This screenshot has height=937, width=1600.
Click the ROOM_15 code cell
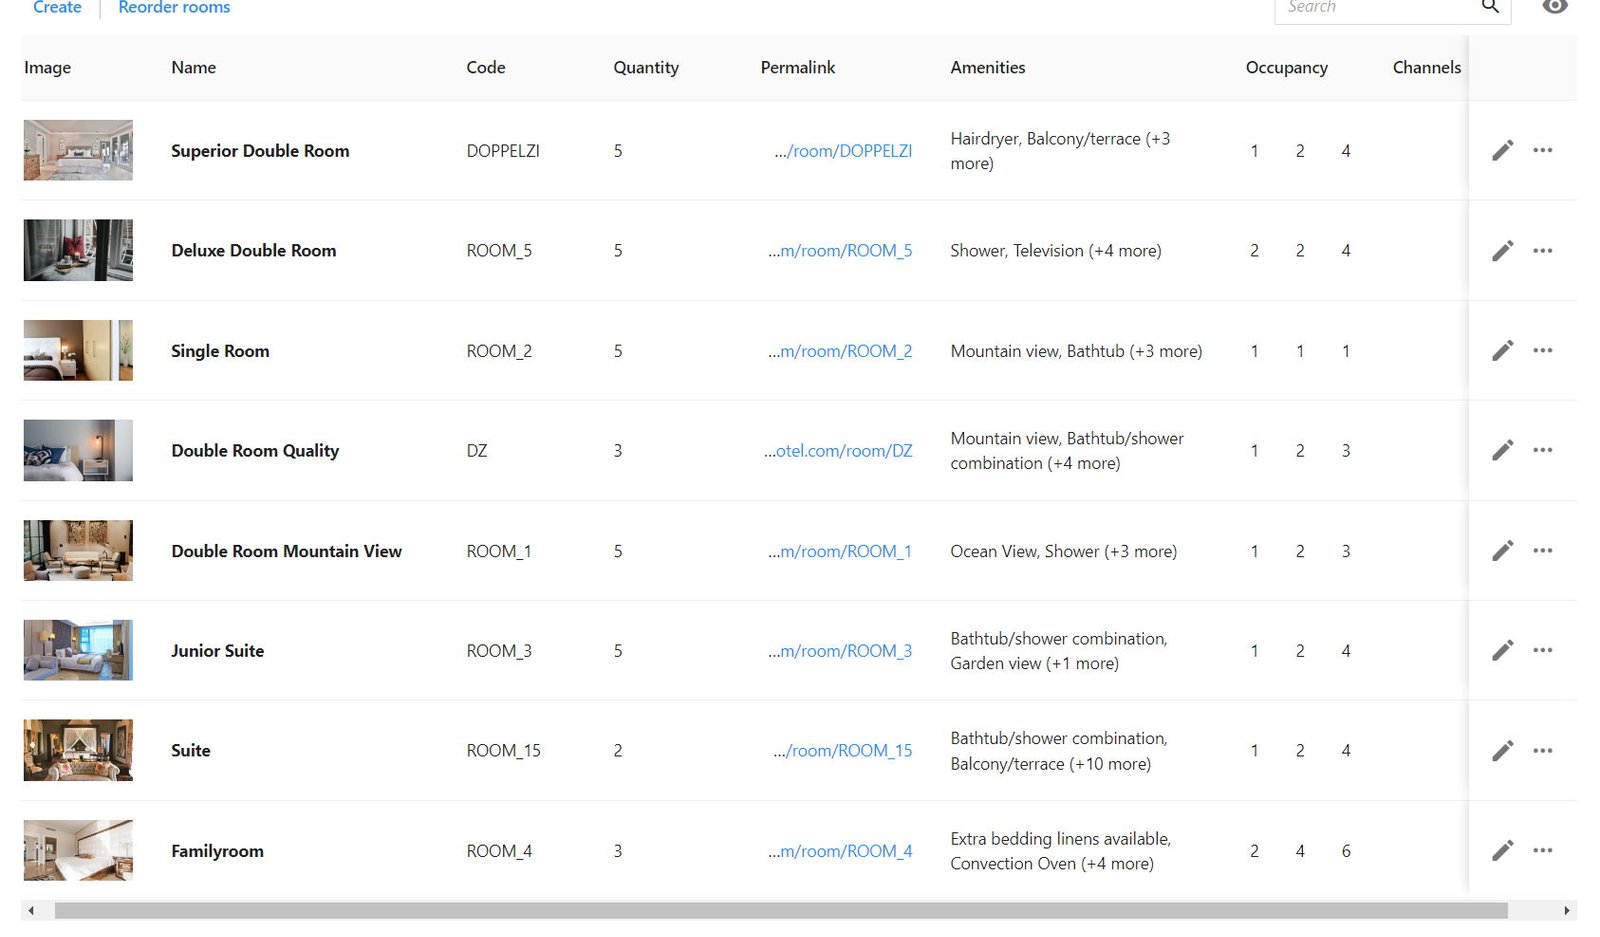click(503, 751)
